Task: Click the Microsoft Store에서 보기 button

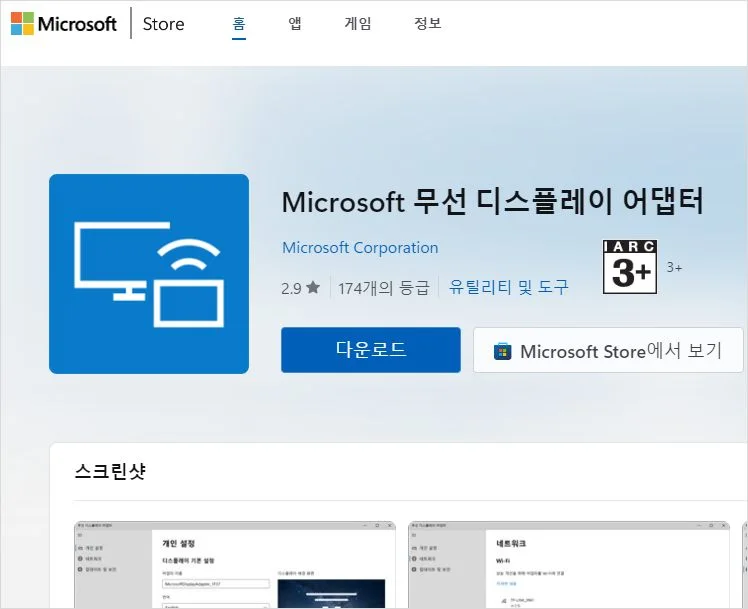Action: click(608, 351)
